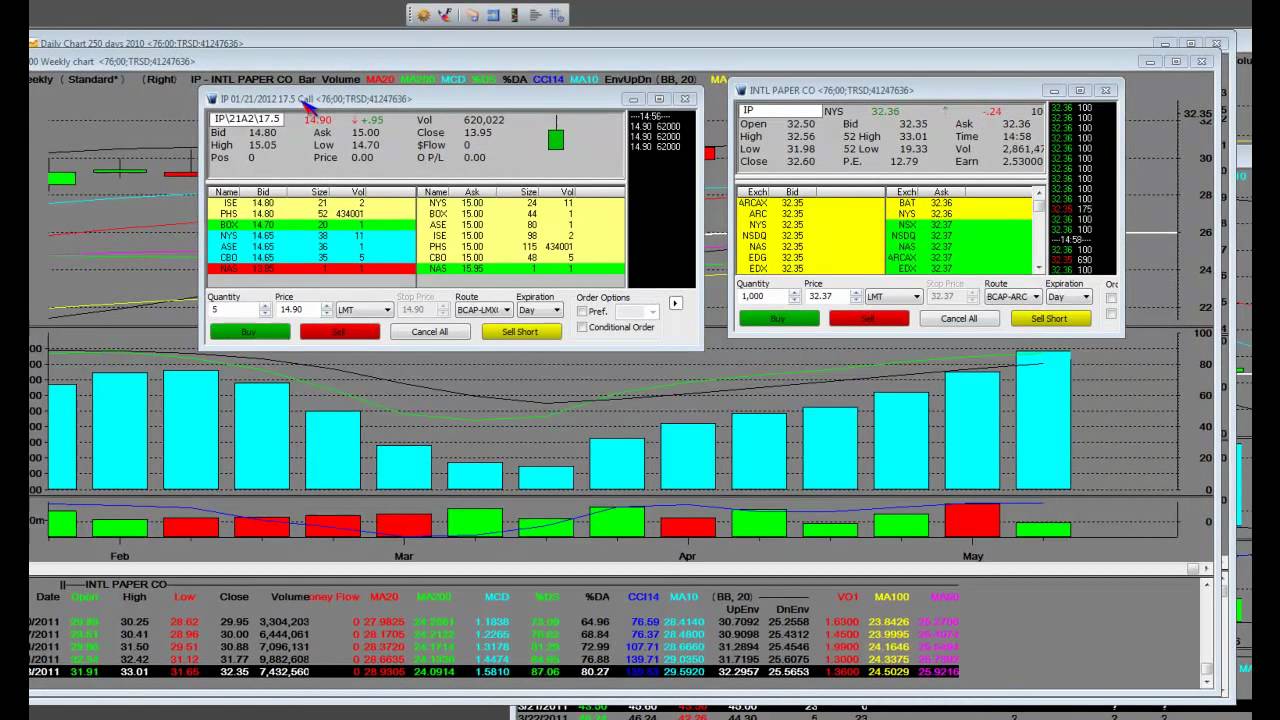Click Price stepper arrows beside 32.37
The image size is (1280, 720).
(x=856, y=297)
